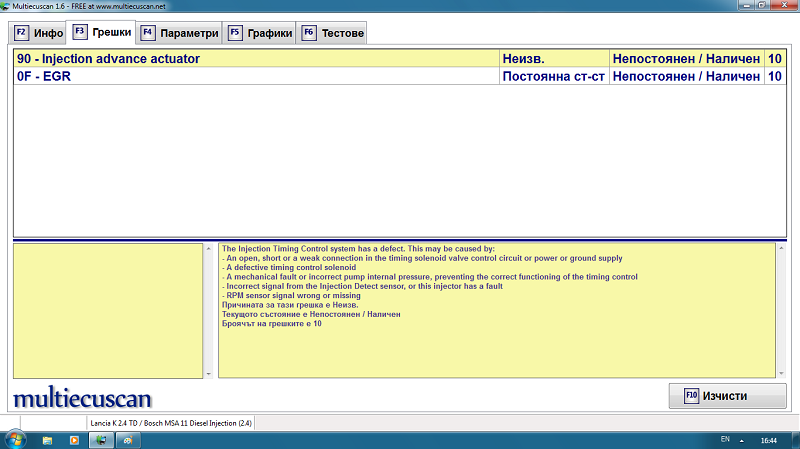
Task: Open the F5 Графики tab
Action: [262, 33]
